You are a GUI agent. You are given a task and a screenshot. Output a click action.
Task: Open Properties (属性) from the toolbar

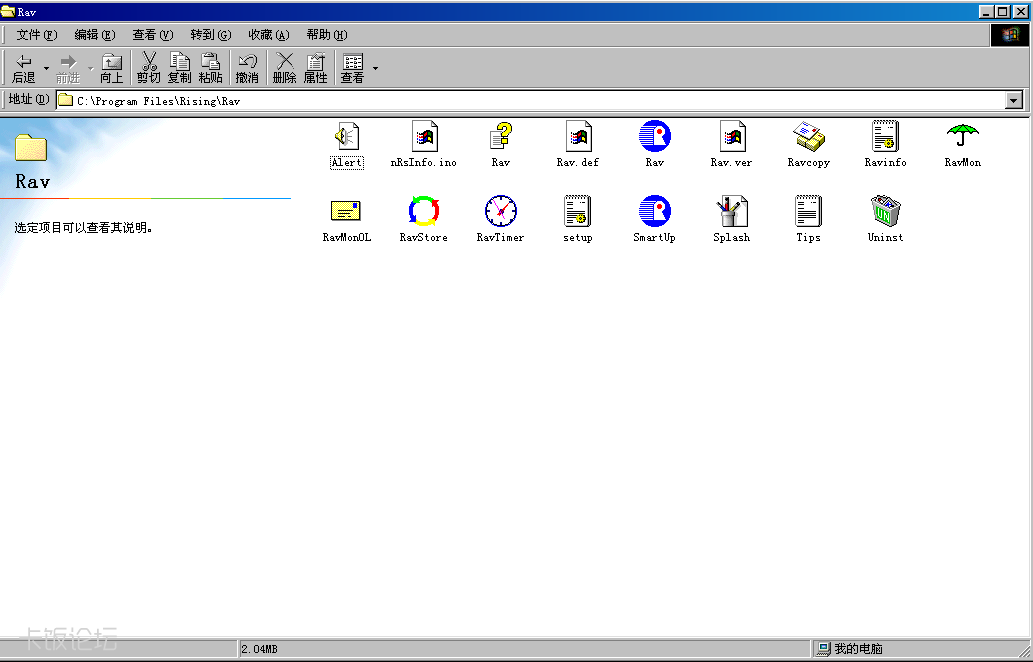coord(316,68)
